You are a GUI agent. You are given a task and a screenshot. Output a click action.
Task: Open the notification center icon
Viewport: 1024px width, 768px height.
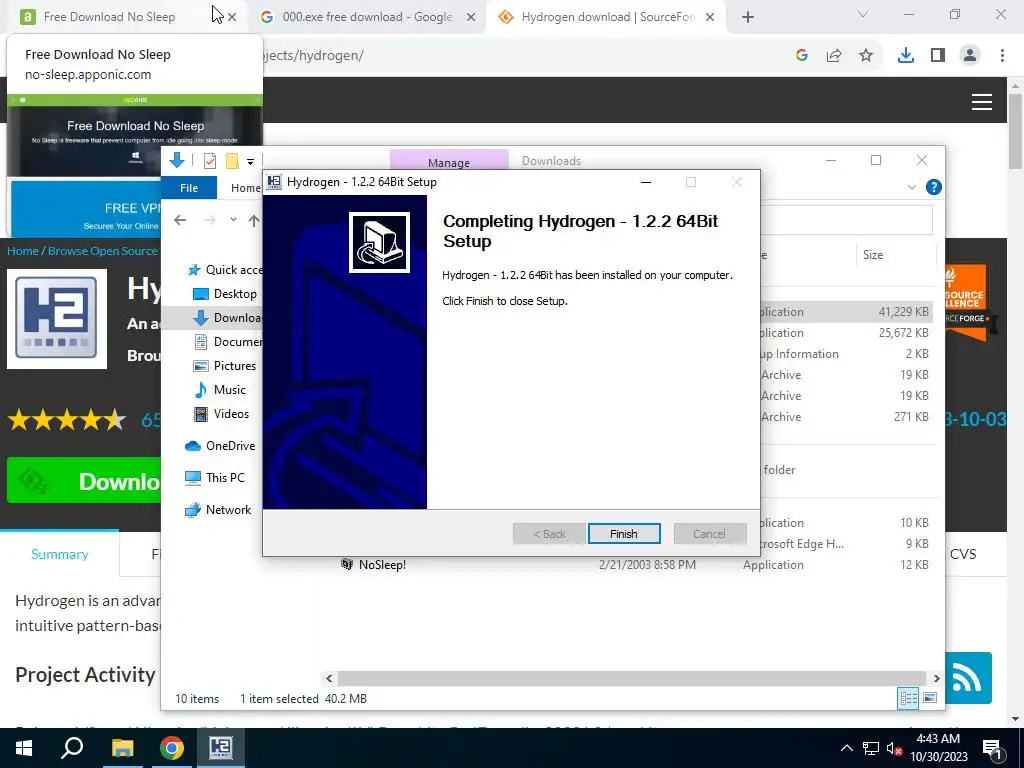click(992, 748)
